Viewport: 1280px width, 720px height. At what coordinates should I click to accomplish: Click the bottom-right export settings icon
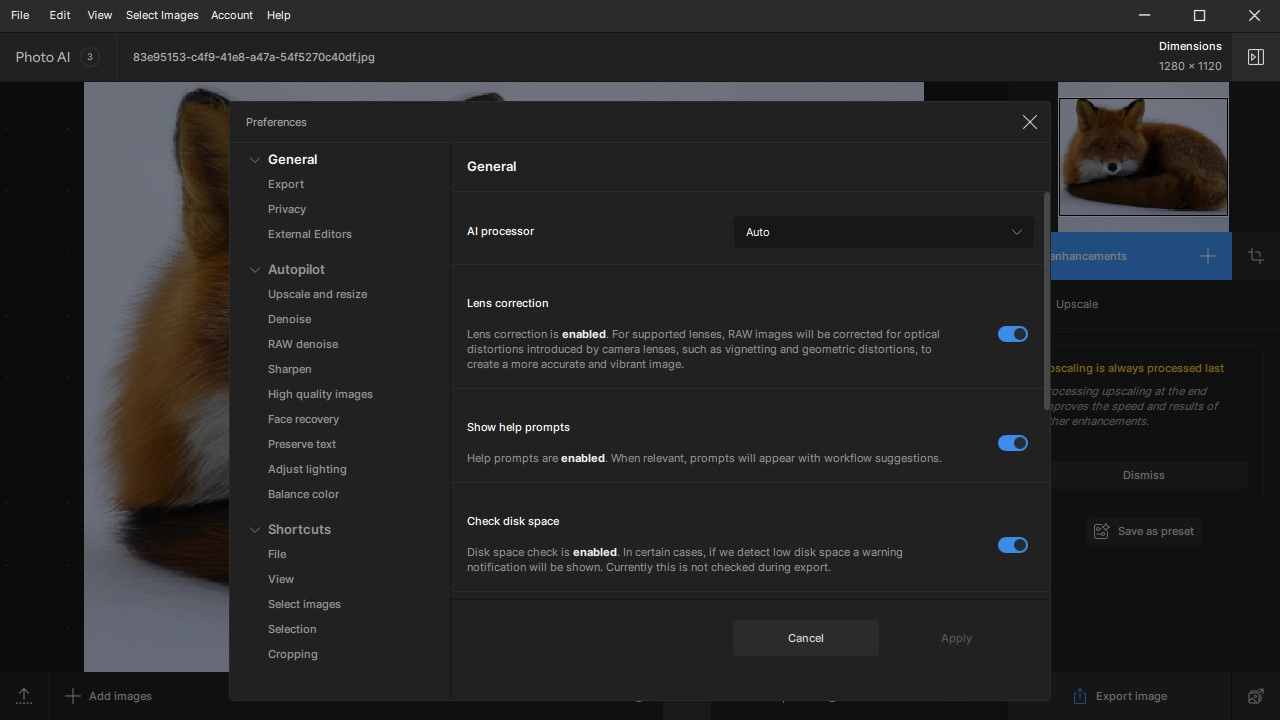(x=1256, y=696)
